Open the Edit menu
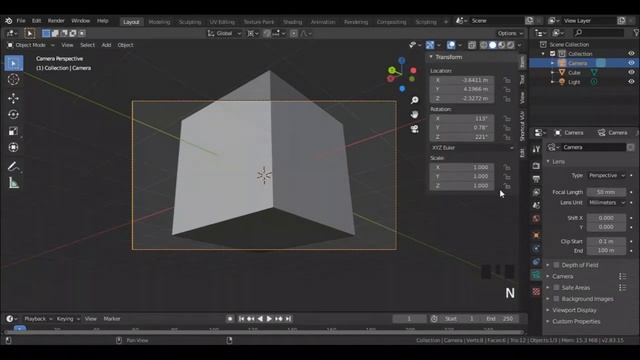The width and height of the screenshot is (640, 360). 36,21
